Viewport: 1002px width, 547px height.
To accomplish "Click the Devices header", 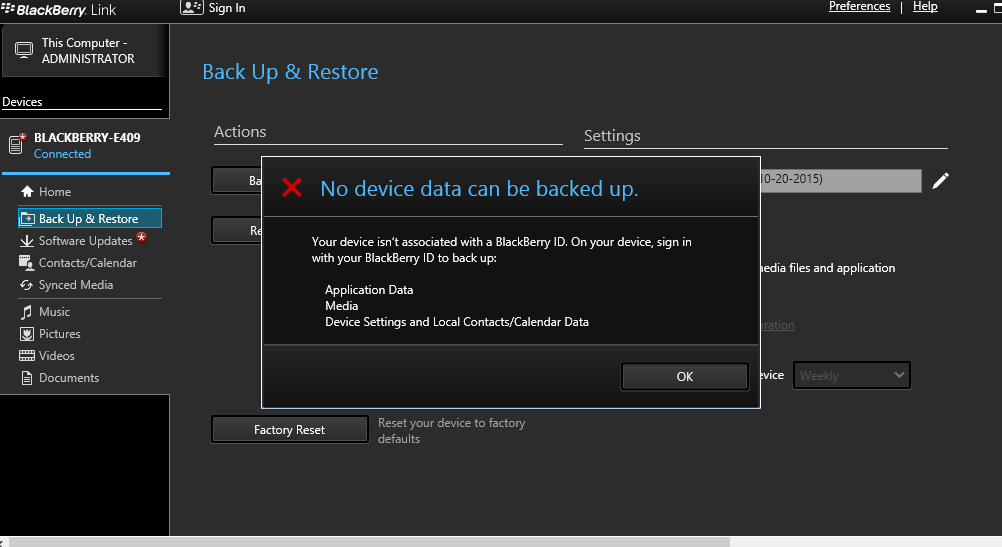I will click(x=22, y=102).
